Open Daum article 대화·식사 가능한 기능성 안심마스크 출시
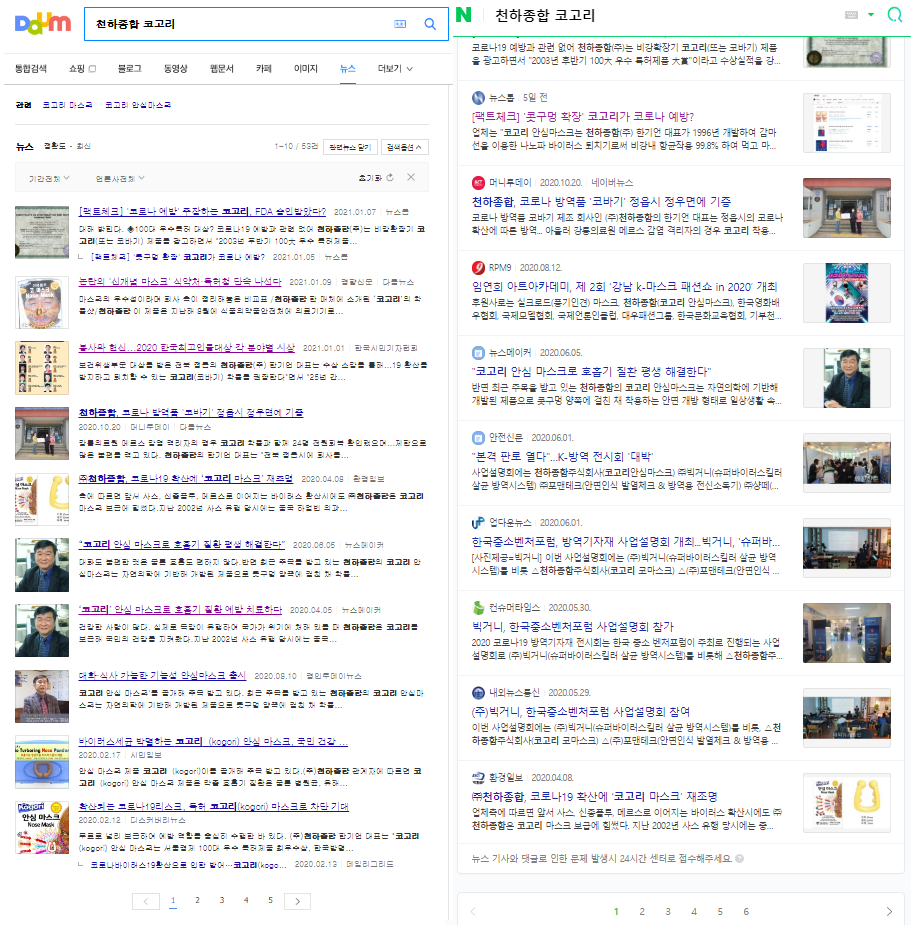This screenshot has width=916, height=930. pos(162,676)
